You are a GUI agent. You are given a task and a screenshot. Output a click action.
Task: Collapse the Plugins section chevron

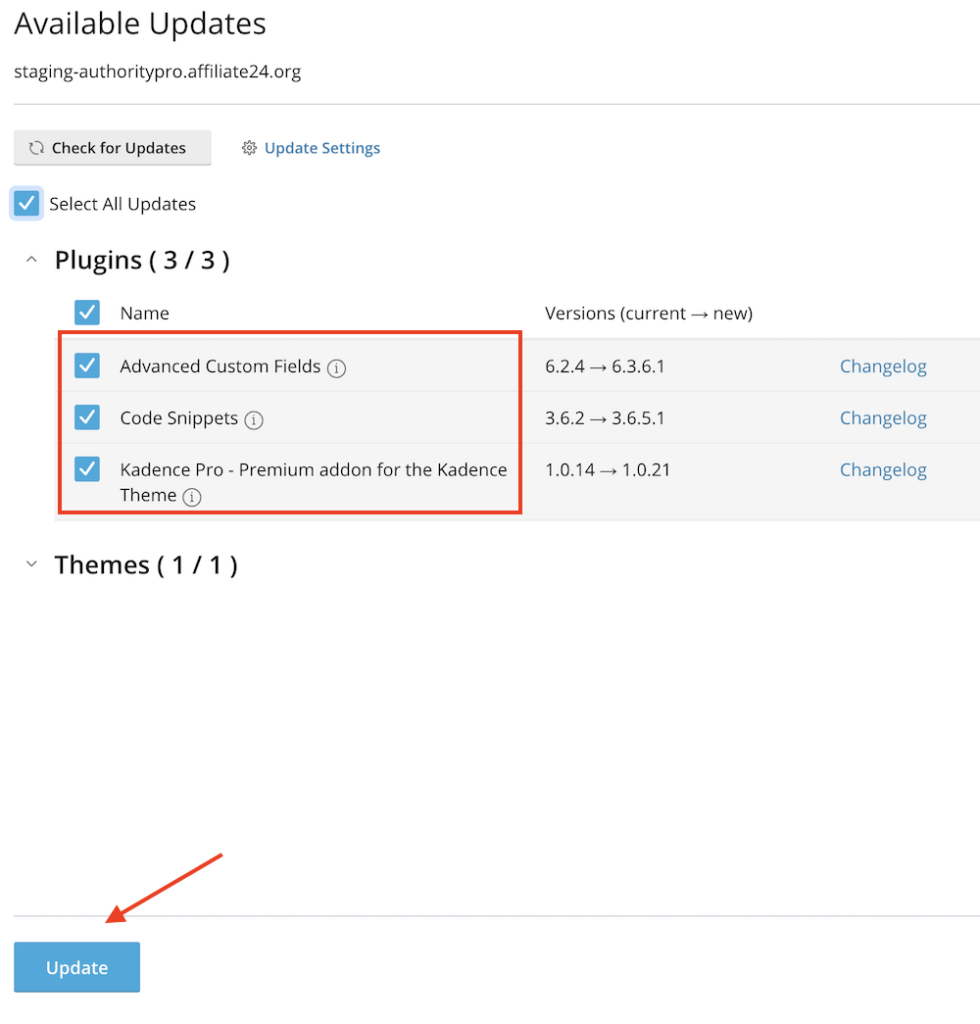pyautogui.click(x=32, y=260)
